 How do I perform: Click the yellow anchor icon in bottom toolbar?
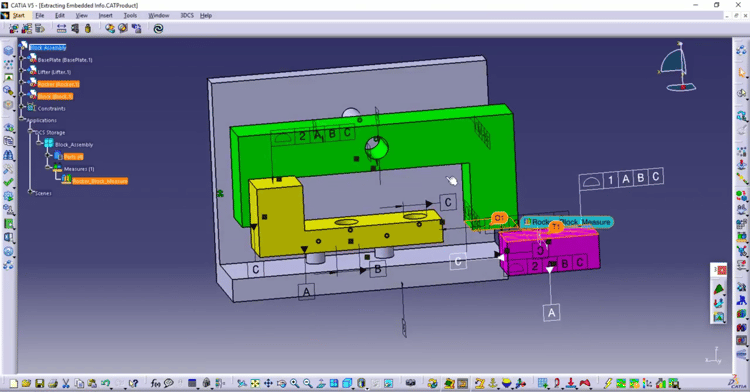point(493,383)
